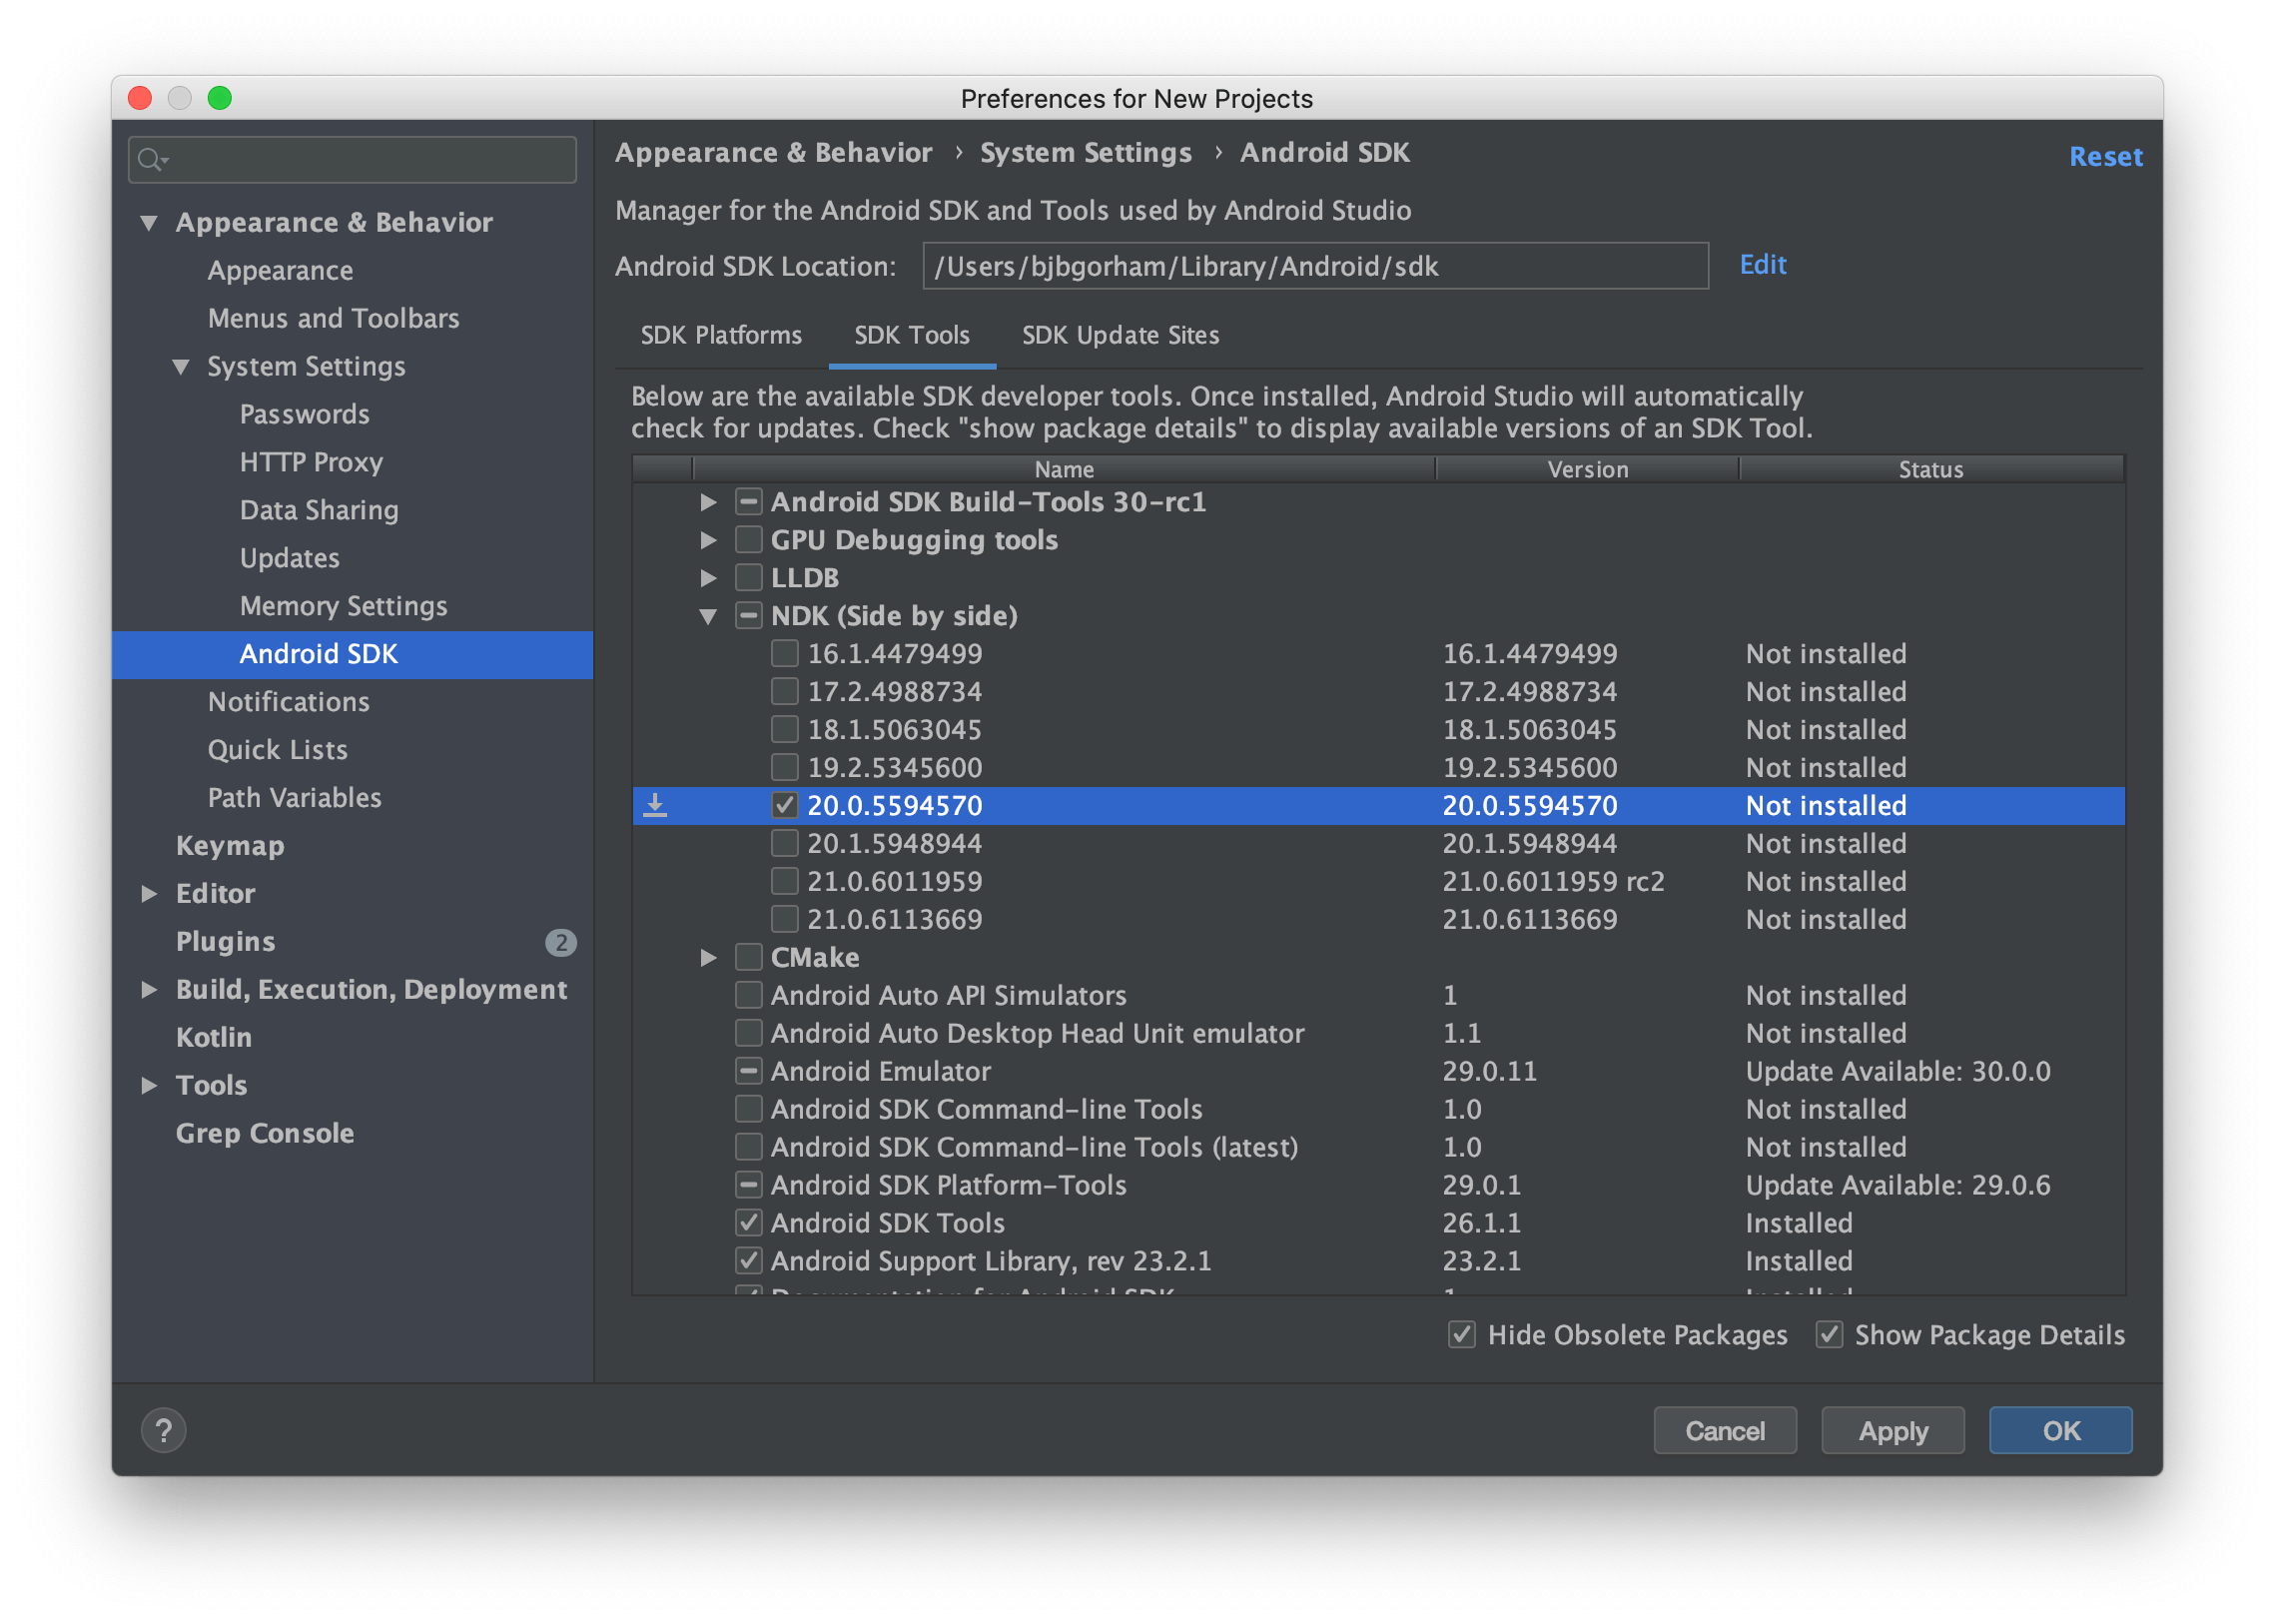Viewport: 2275px width, 1624px height.
Task: Collapse the NDK (Side by side) group
Action: pos(708,617)
